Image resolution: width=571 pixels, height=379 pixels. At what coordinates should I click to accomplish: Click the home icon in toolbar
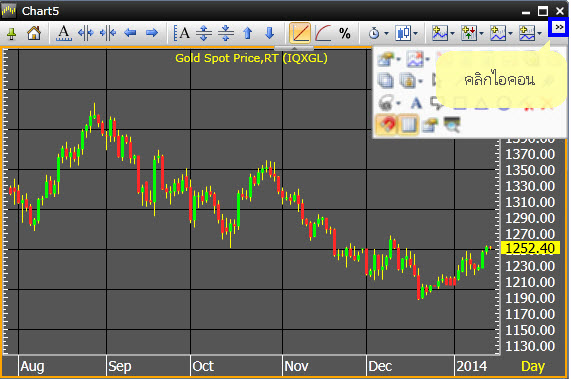[x=34, y=33]
